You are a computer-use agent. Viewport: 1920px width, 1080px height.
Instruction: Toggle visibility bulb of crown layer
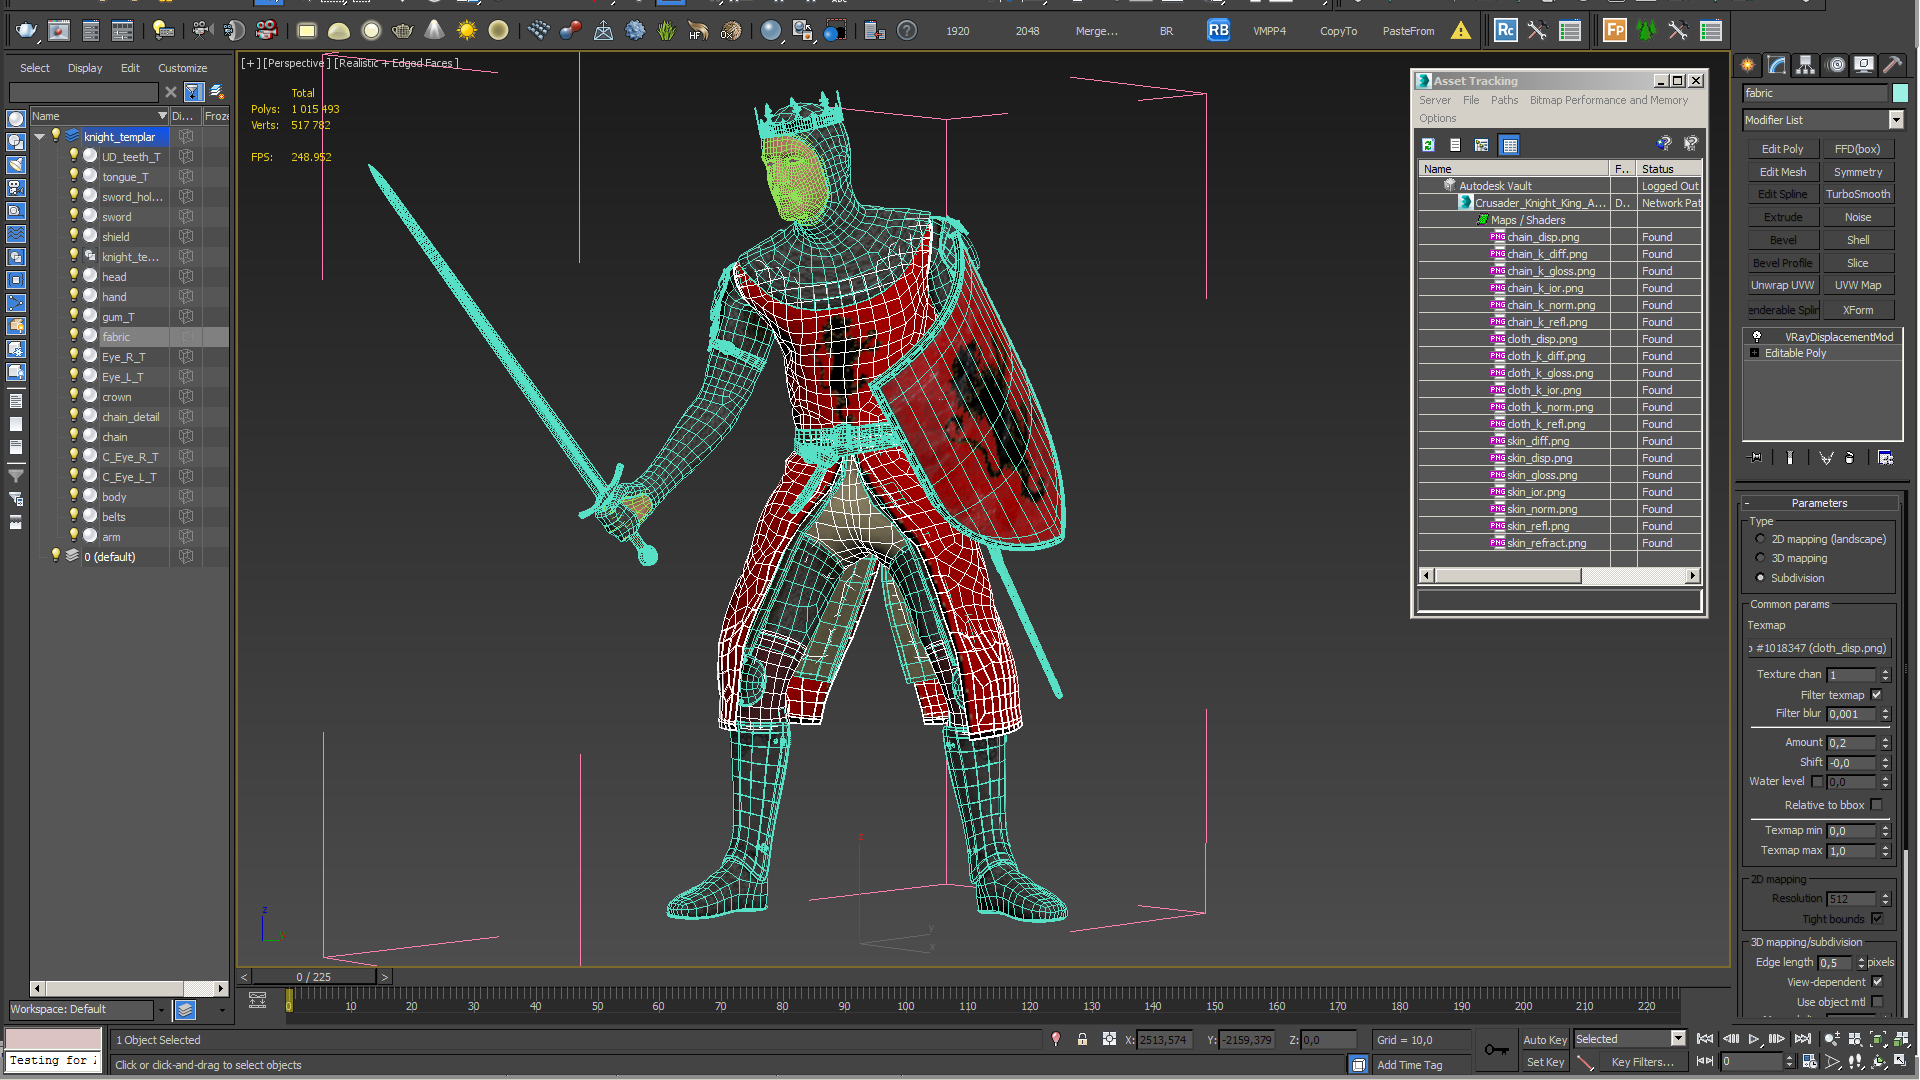[74, 396]
